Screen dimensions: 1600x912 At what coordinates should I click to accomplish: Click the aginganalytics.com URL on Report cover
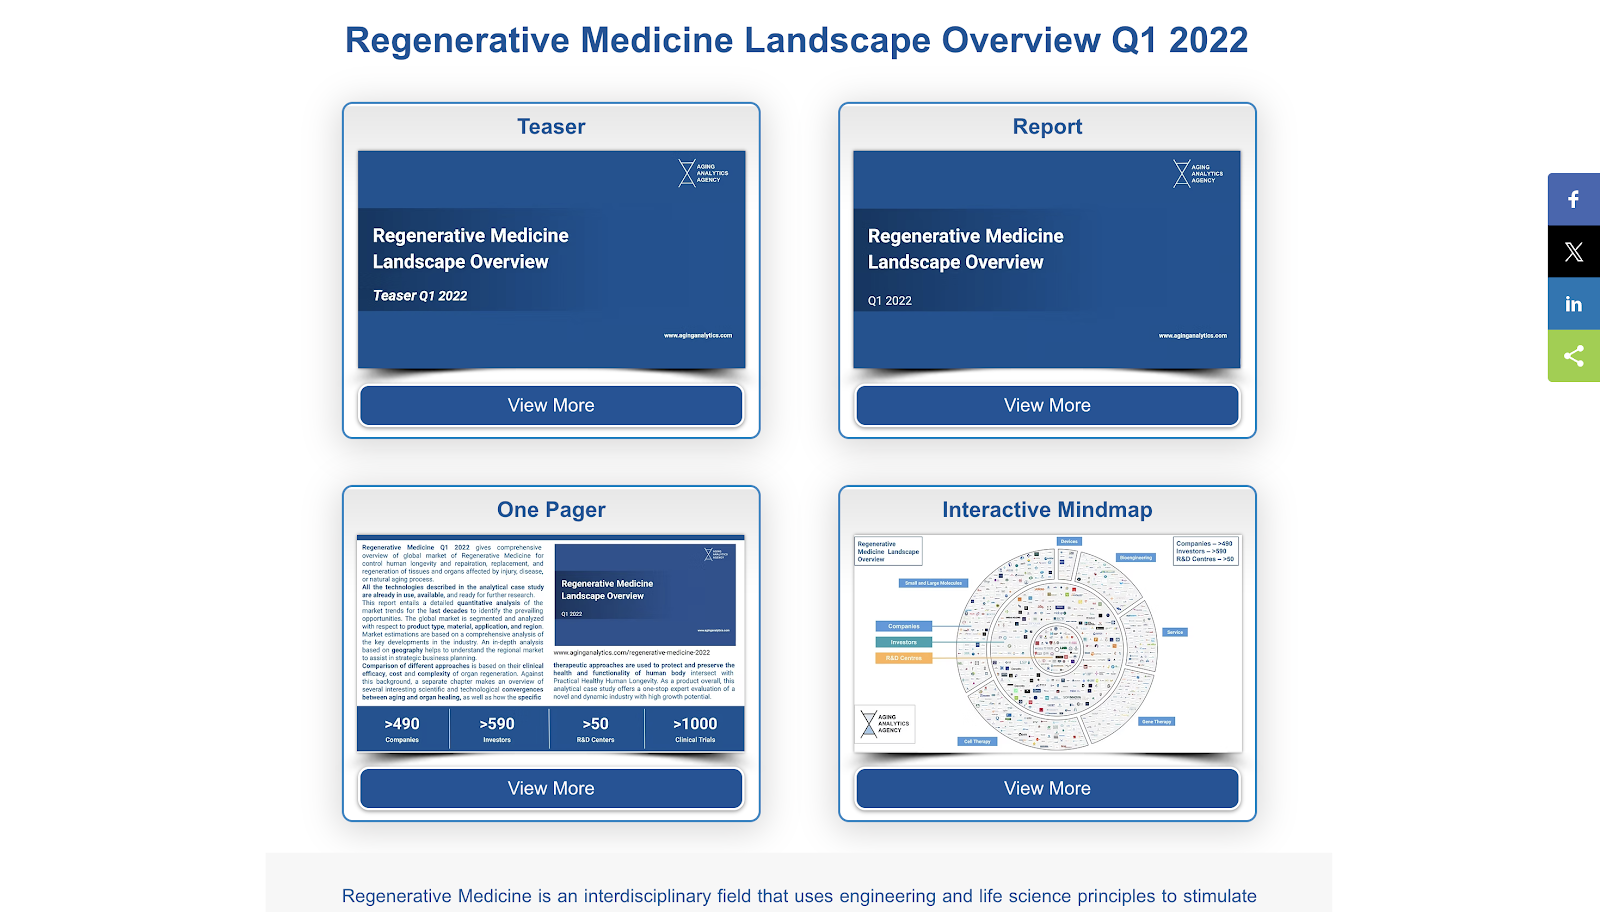pos(1192,336)
